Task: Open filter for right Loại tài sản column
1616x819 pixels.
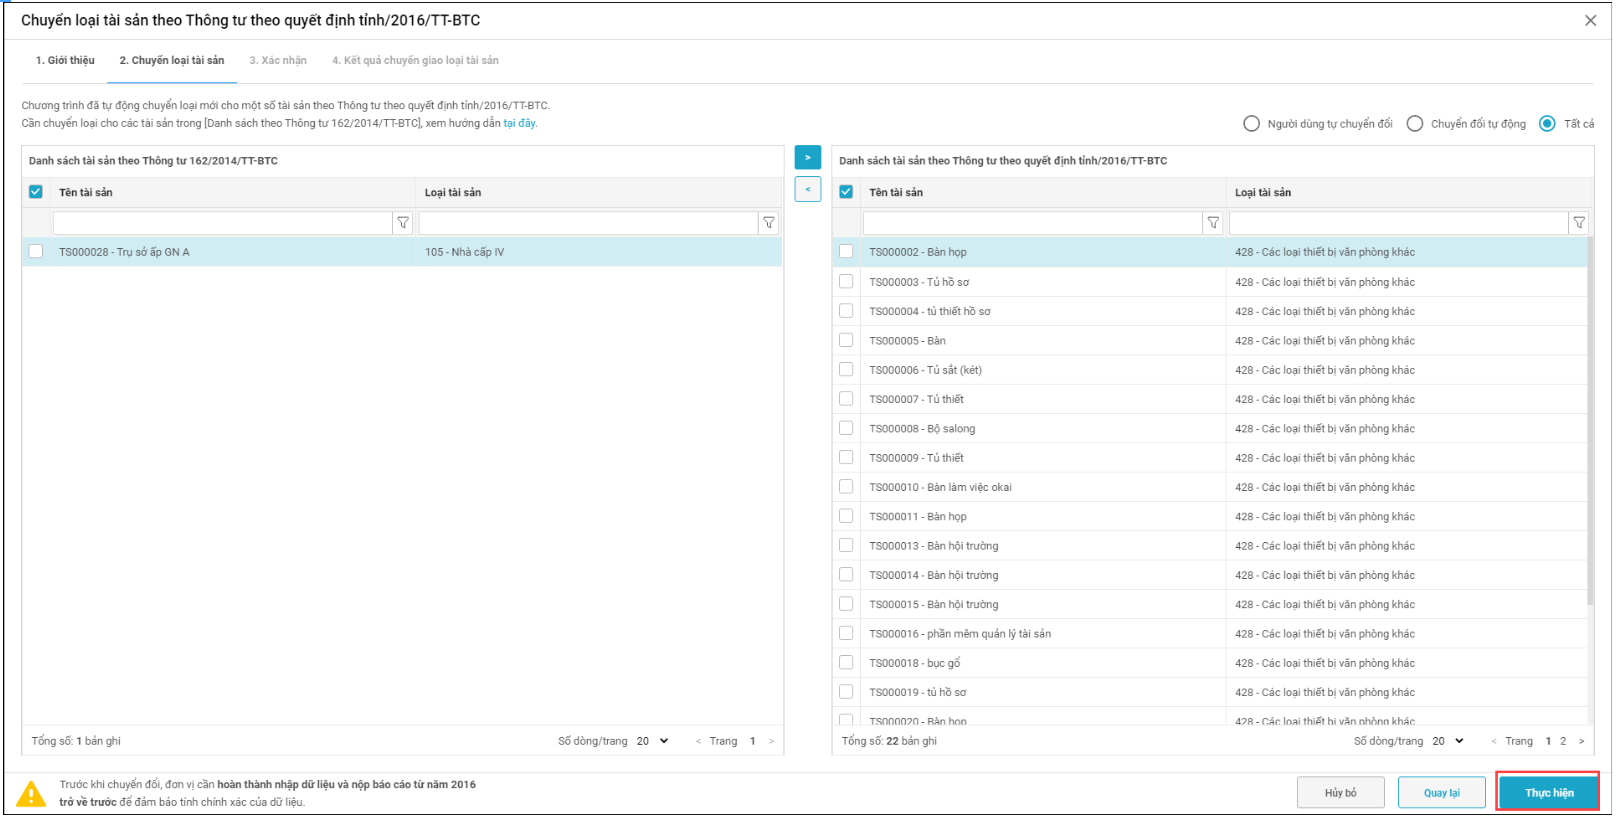Action: pos(1579,223)
